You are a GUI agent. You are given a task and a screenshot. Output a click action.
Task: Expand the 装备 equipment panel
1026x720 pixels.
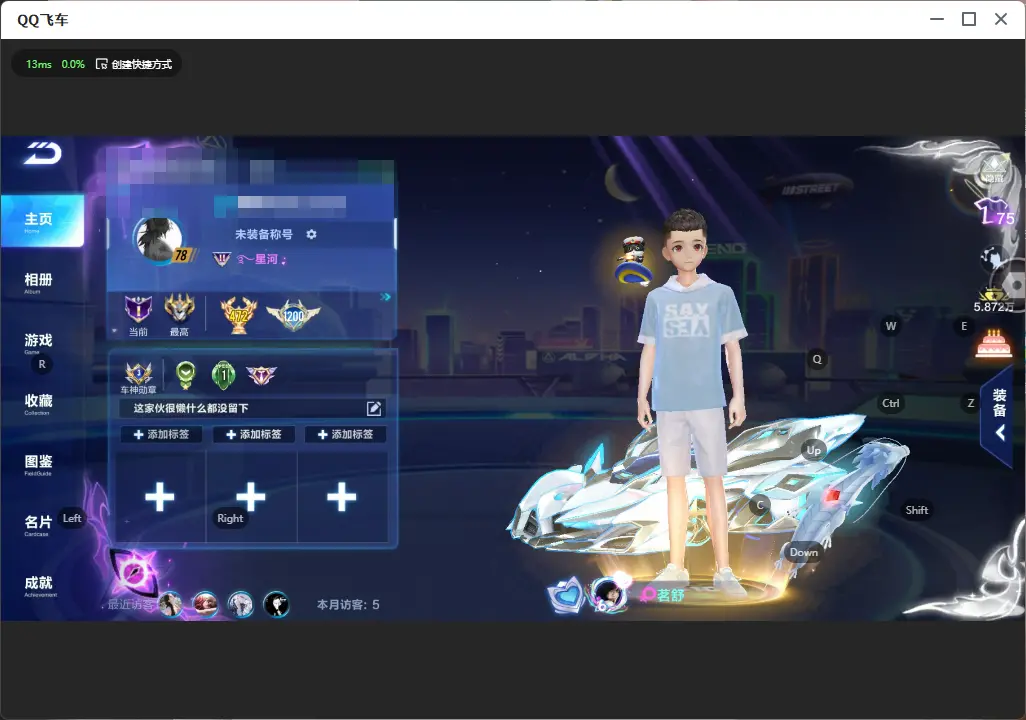[x=999, y=414]
